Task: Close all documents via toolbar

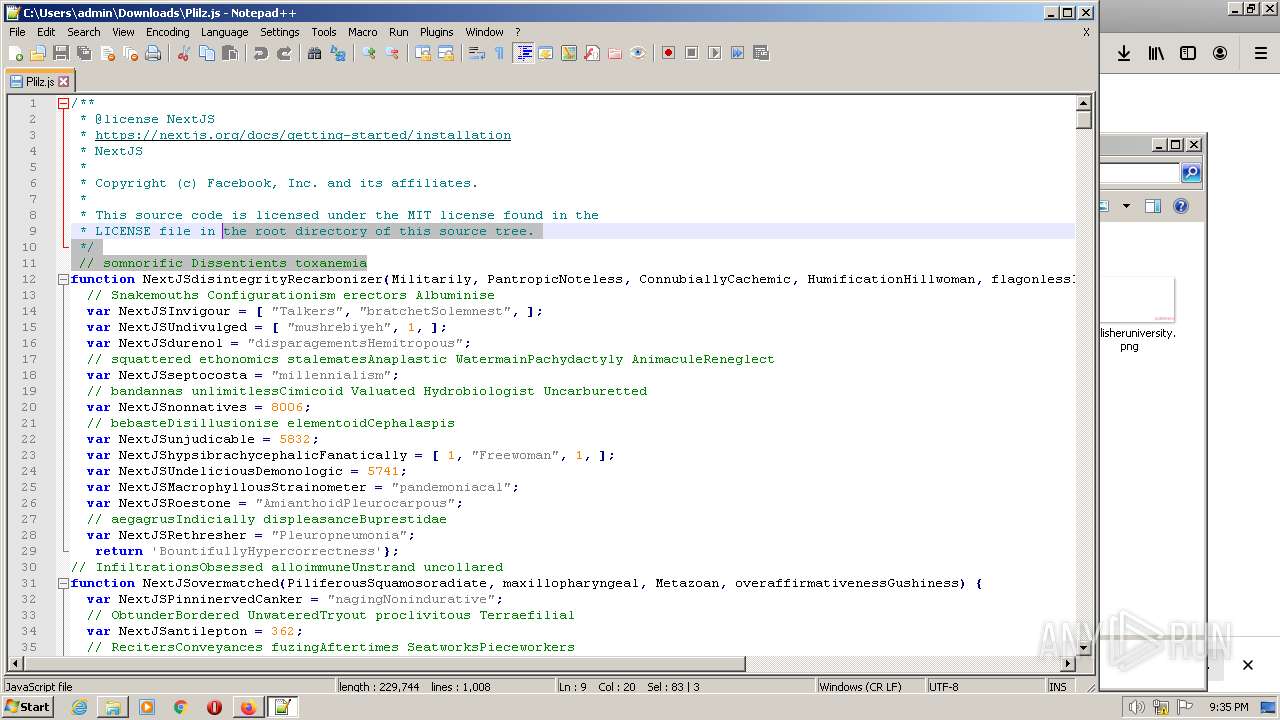Action: [130, 53]
